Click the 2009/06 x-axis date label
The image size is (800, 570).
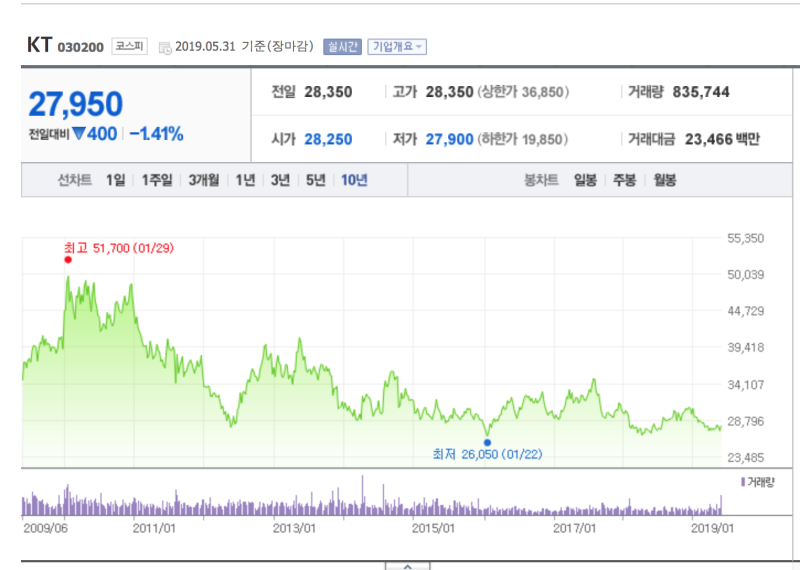[x=45, y=528]
